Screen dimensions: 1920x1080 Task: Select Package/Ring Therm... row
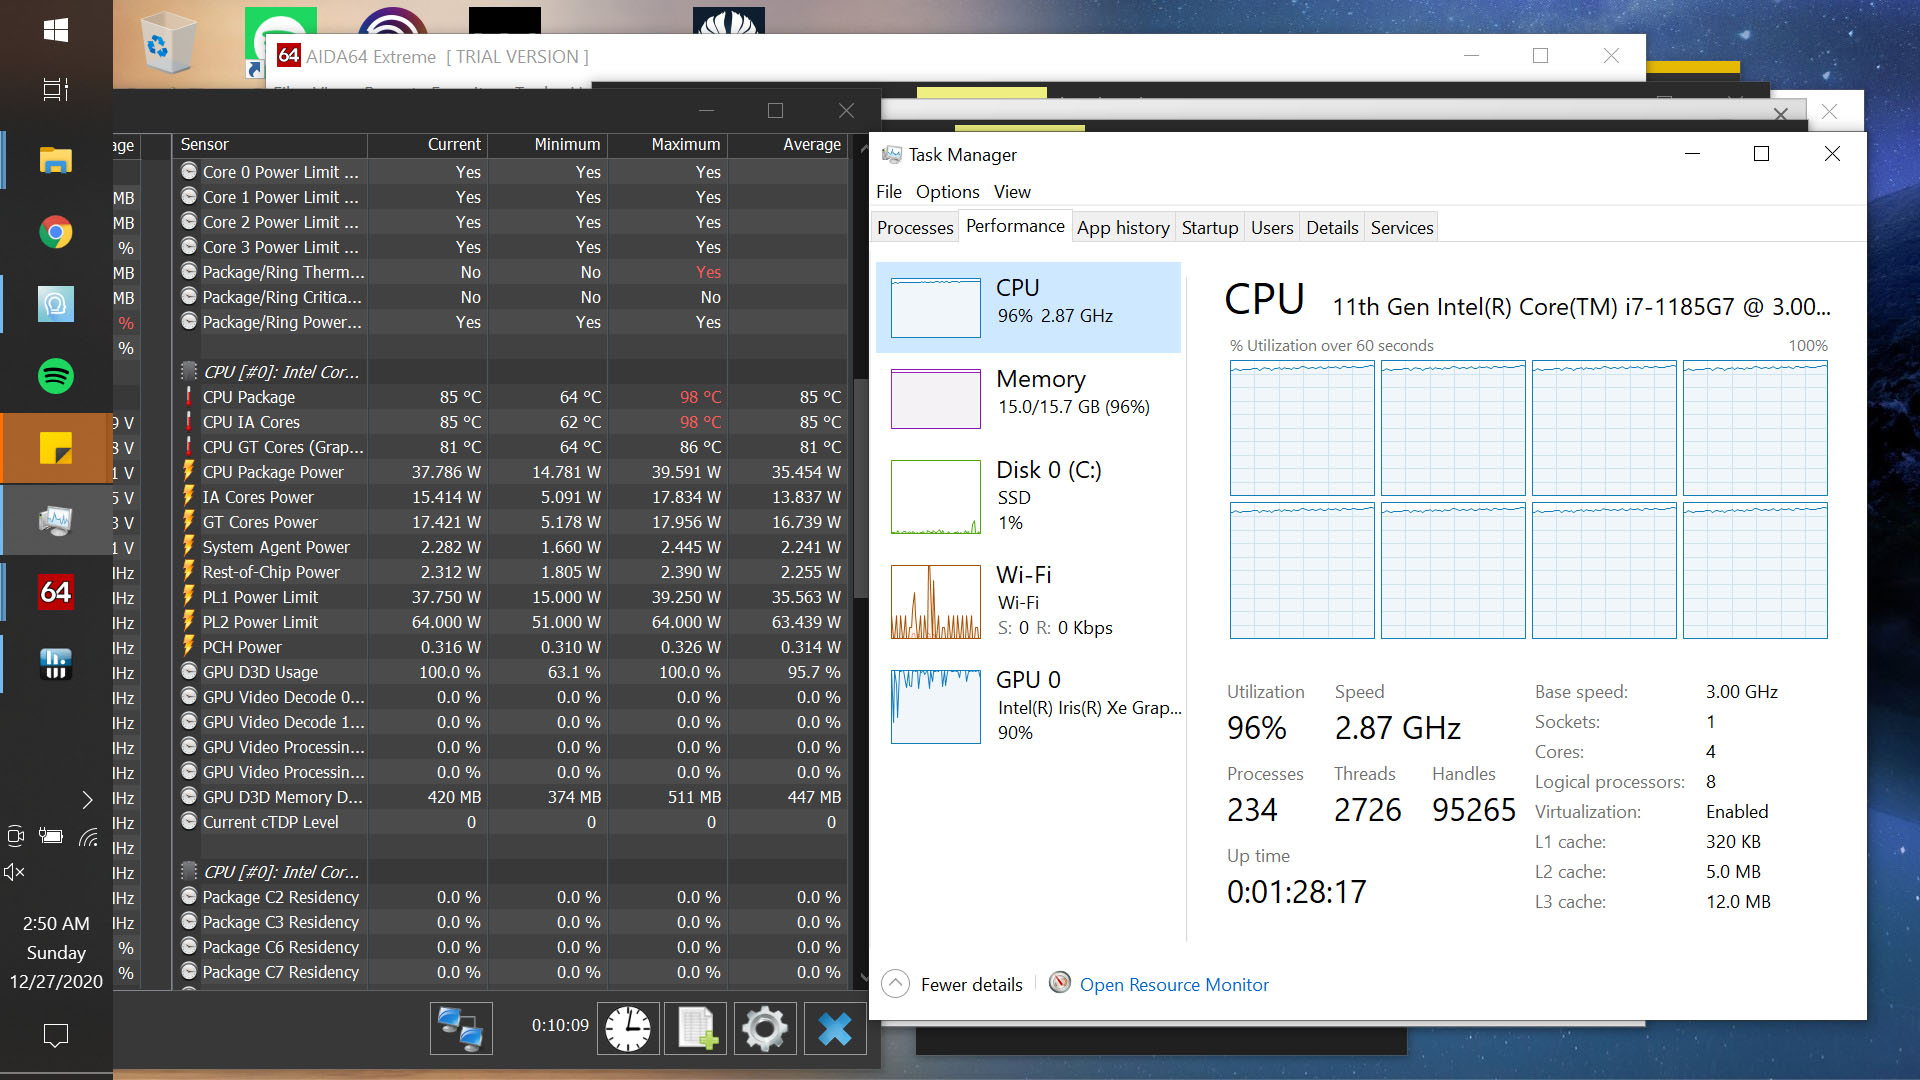coord(510,272)
